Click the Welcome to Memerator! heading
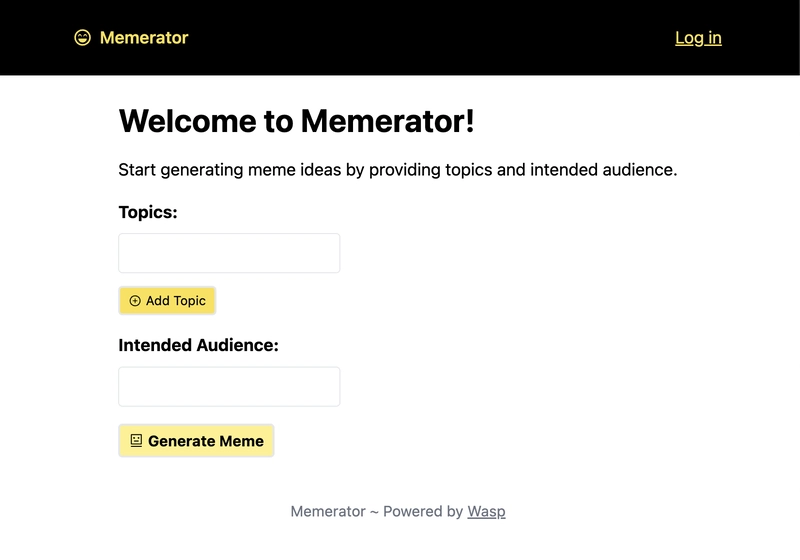The width and height of the screenshot is (800, 560). (296, 121)
